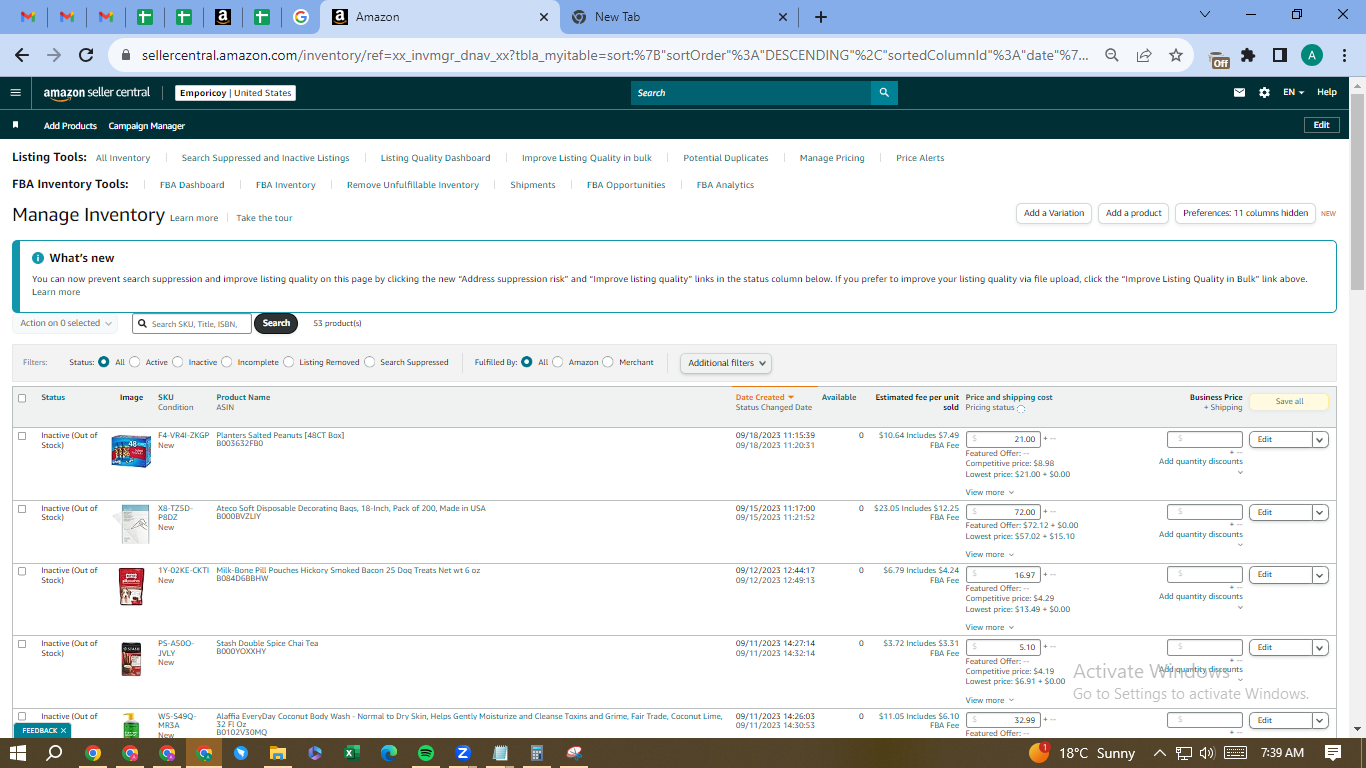Open the Edit dropdown arrow for Milk-Bone row

1320,575
